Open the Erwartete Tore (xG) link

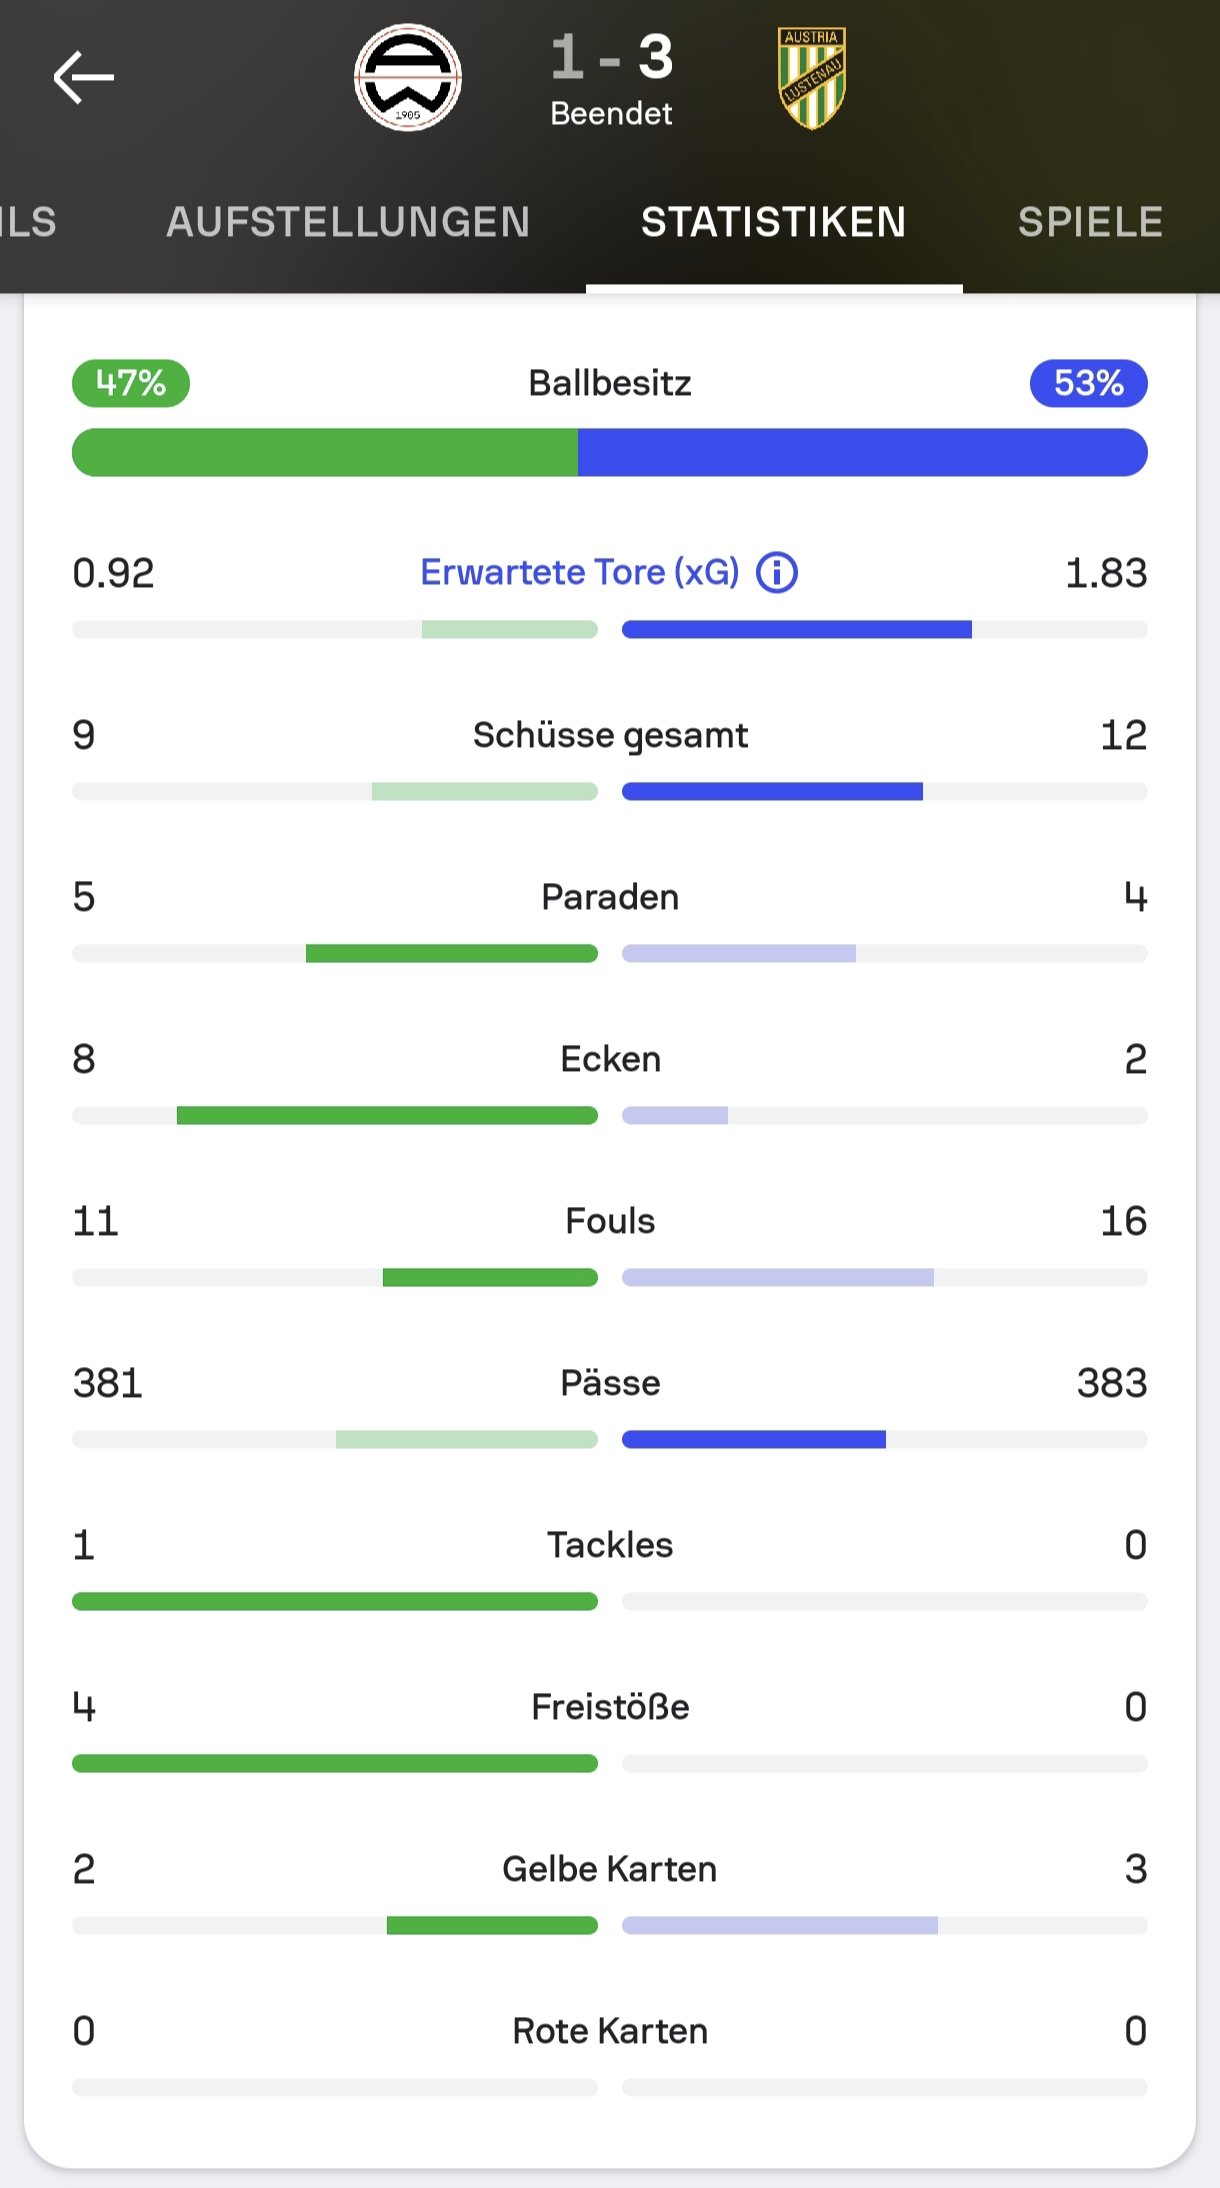pyautogui.click(x=580, y=572)
